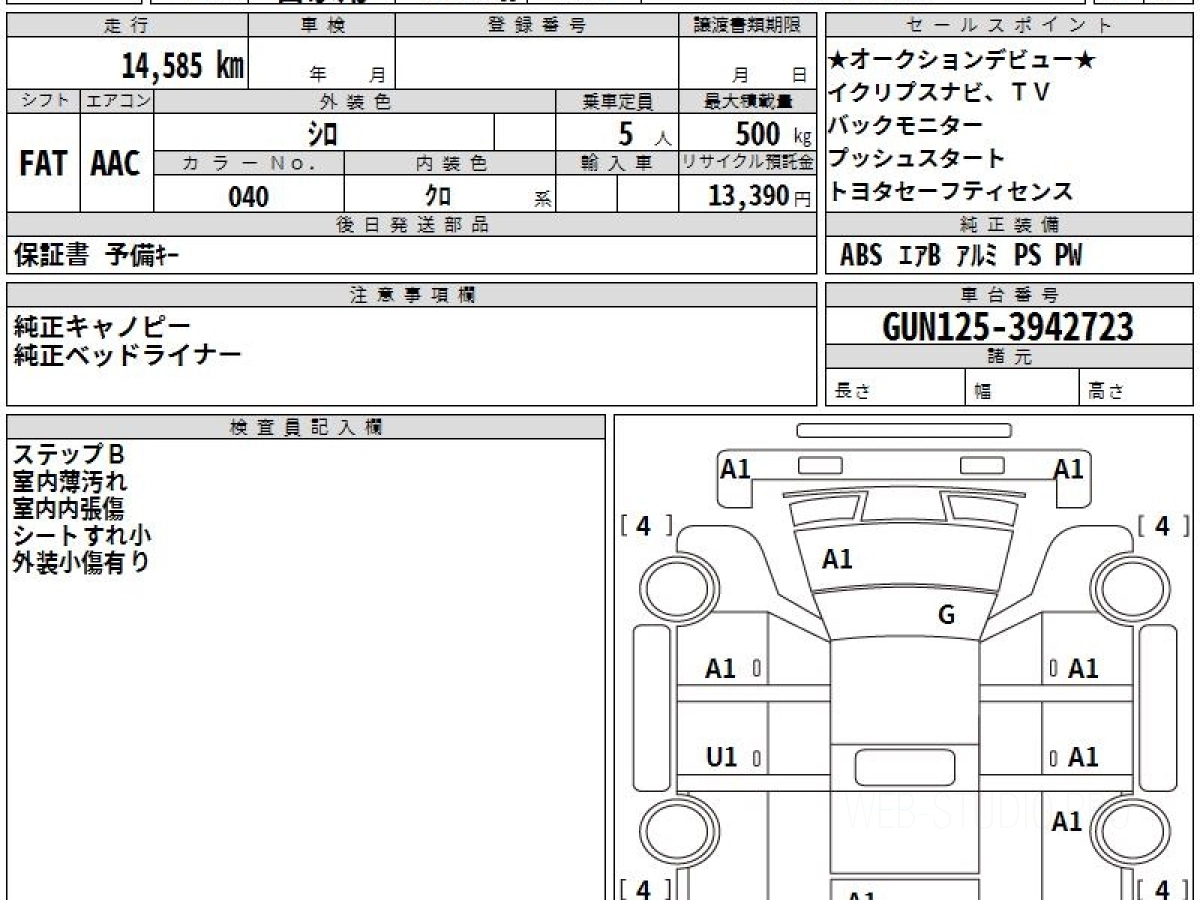This screenshot has height=900, width=1200.
Task: Click the 車検 header cell
Action: pos(322,26)
